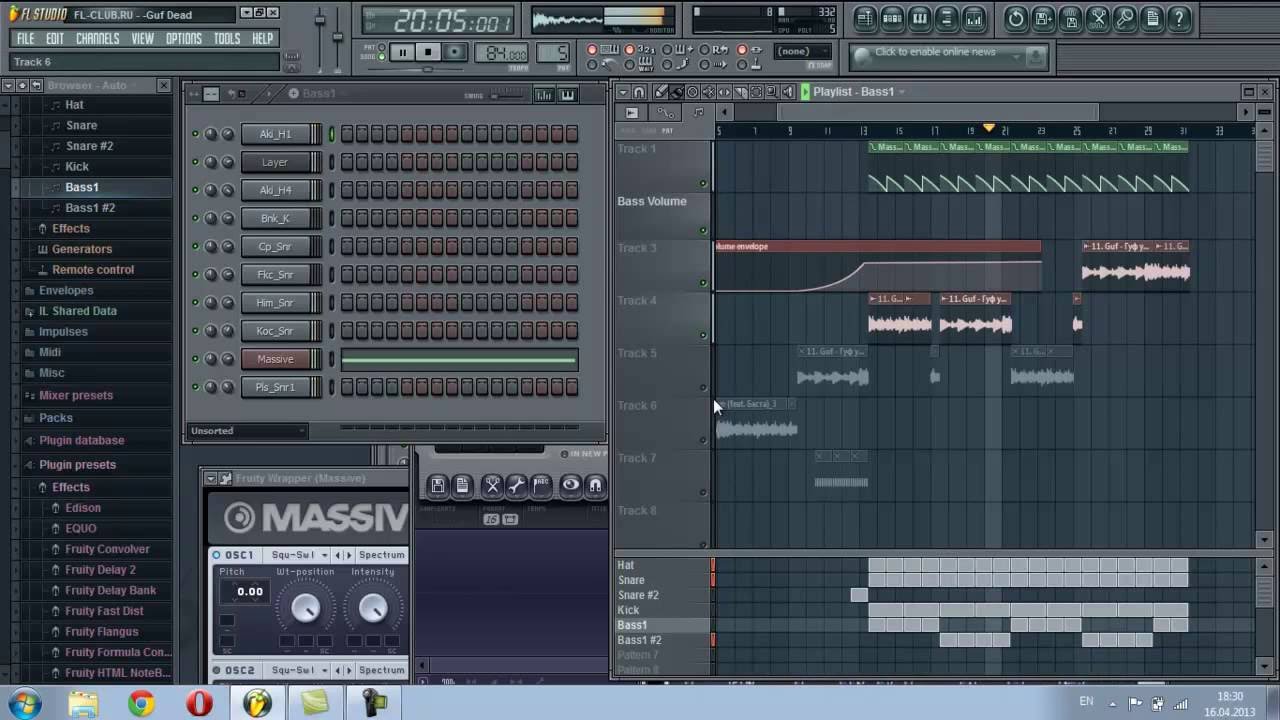Open the VIEW menu

(143, 38)
